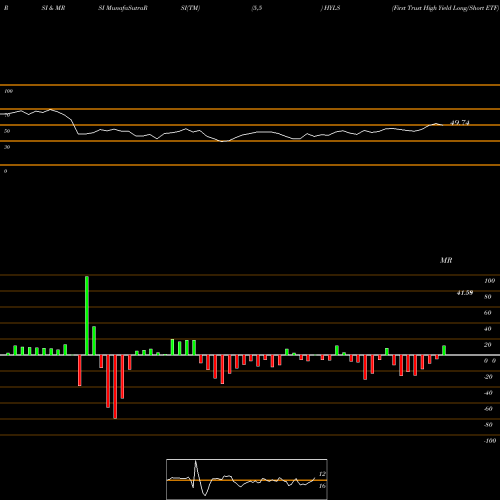
Task: Click the 'SI(TM)' header label
Action: [x=190, y=8]
